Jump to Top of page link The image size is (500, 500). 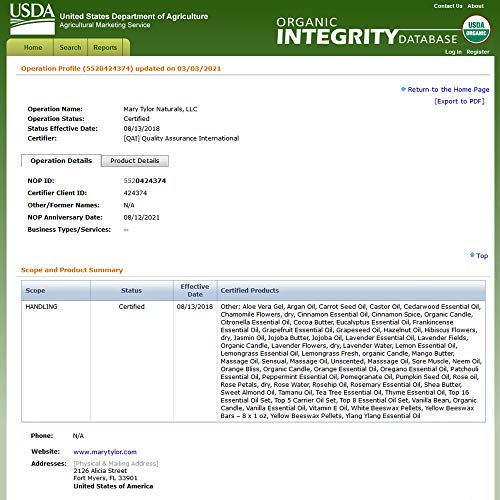click(482, 256)
